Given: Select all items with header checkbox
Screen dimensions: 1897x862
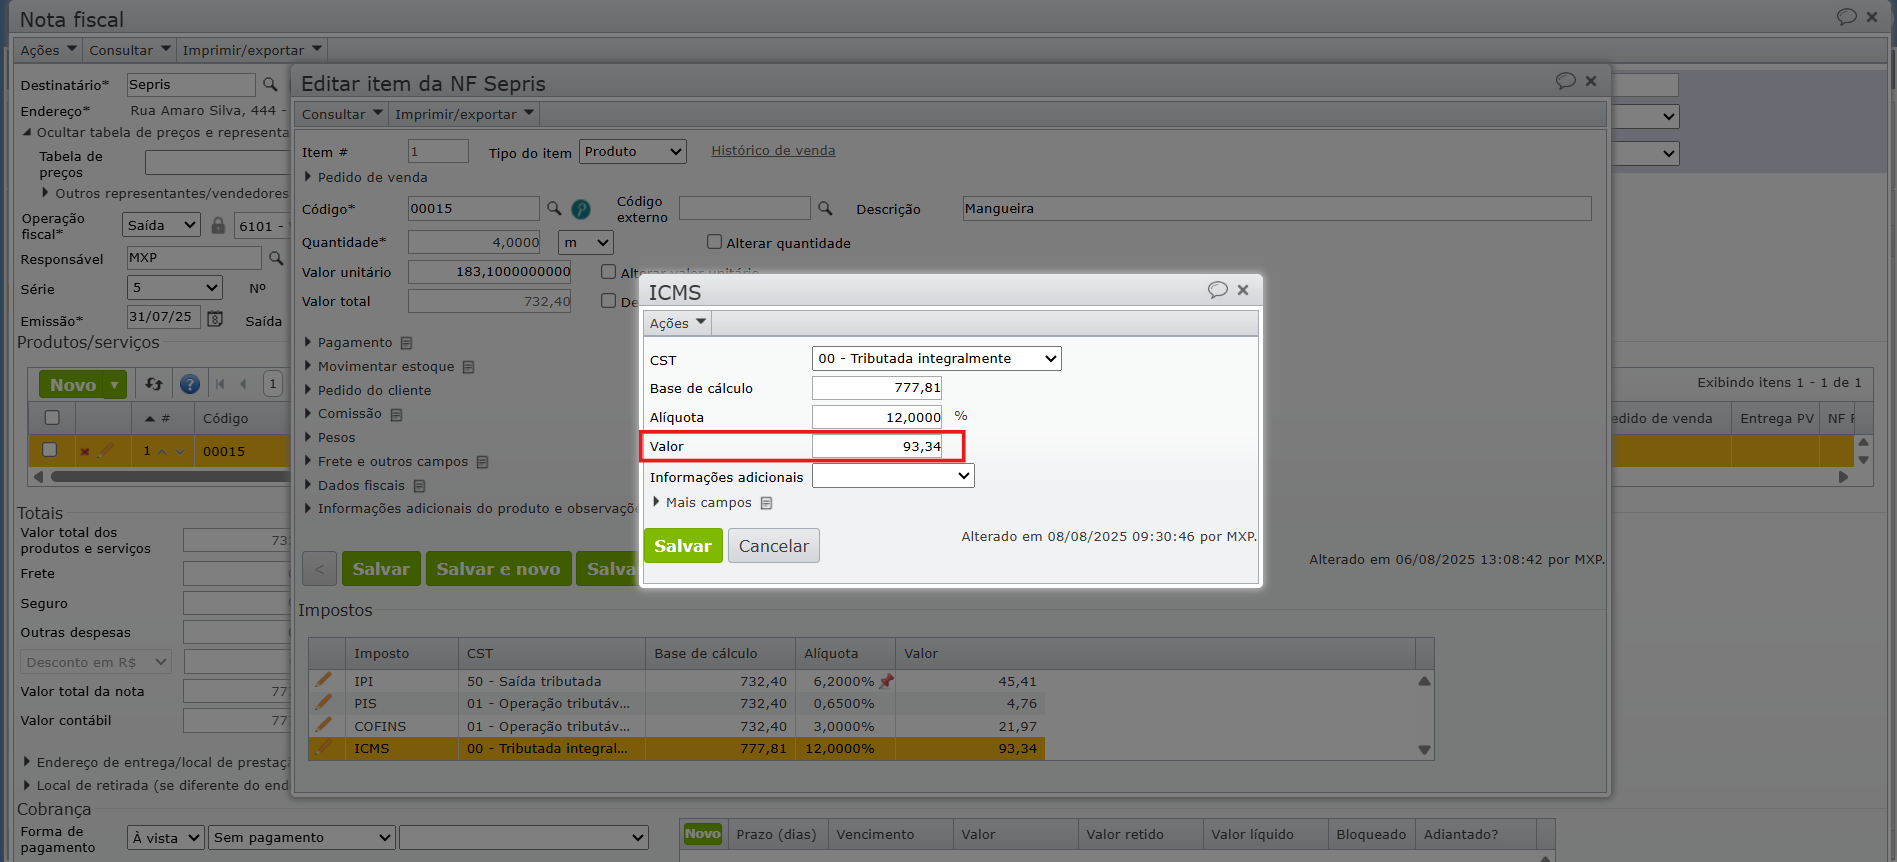Looking at the screenshot, I should (x=52, y=418).
